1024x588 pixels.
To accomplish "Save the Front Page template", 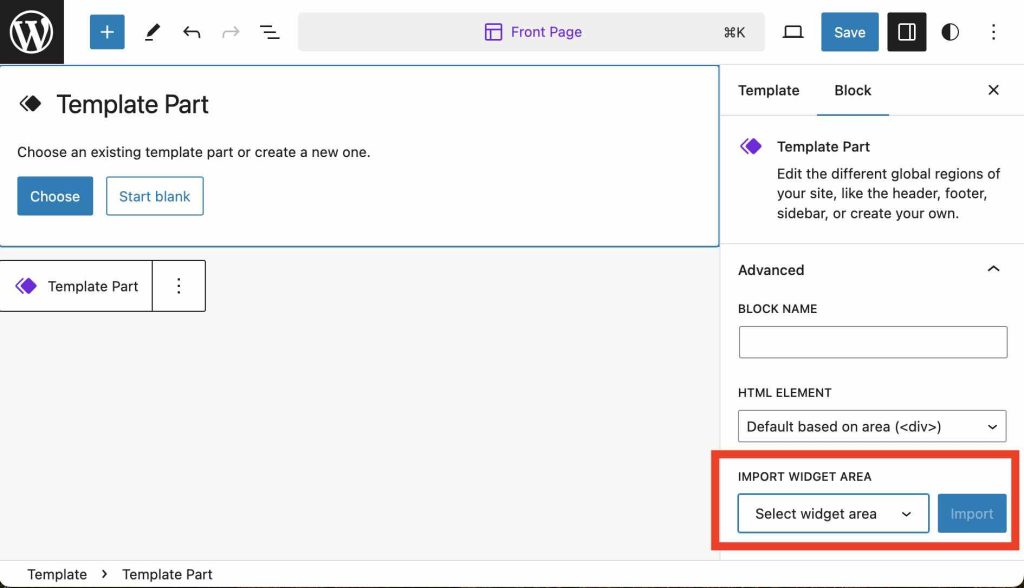I will (849, 31).
